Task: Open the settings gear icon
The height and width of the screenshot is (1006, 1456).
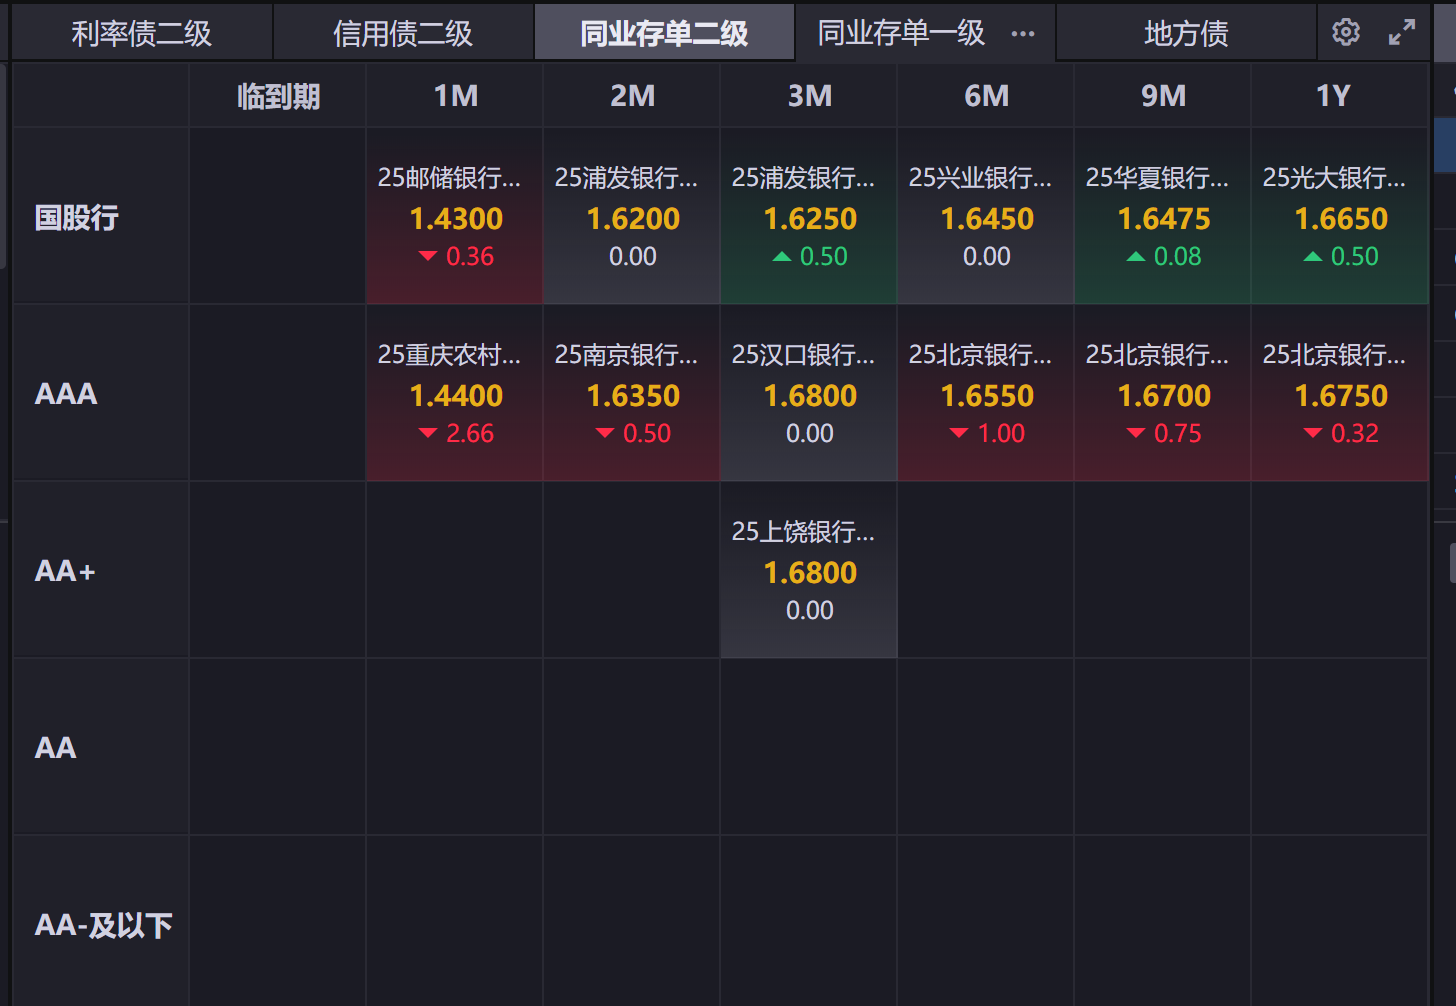Action: pyautogui.click(x=1346, y=32)
